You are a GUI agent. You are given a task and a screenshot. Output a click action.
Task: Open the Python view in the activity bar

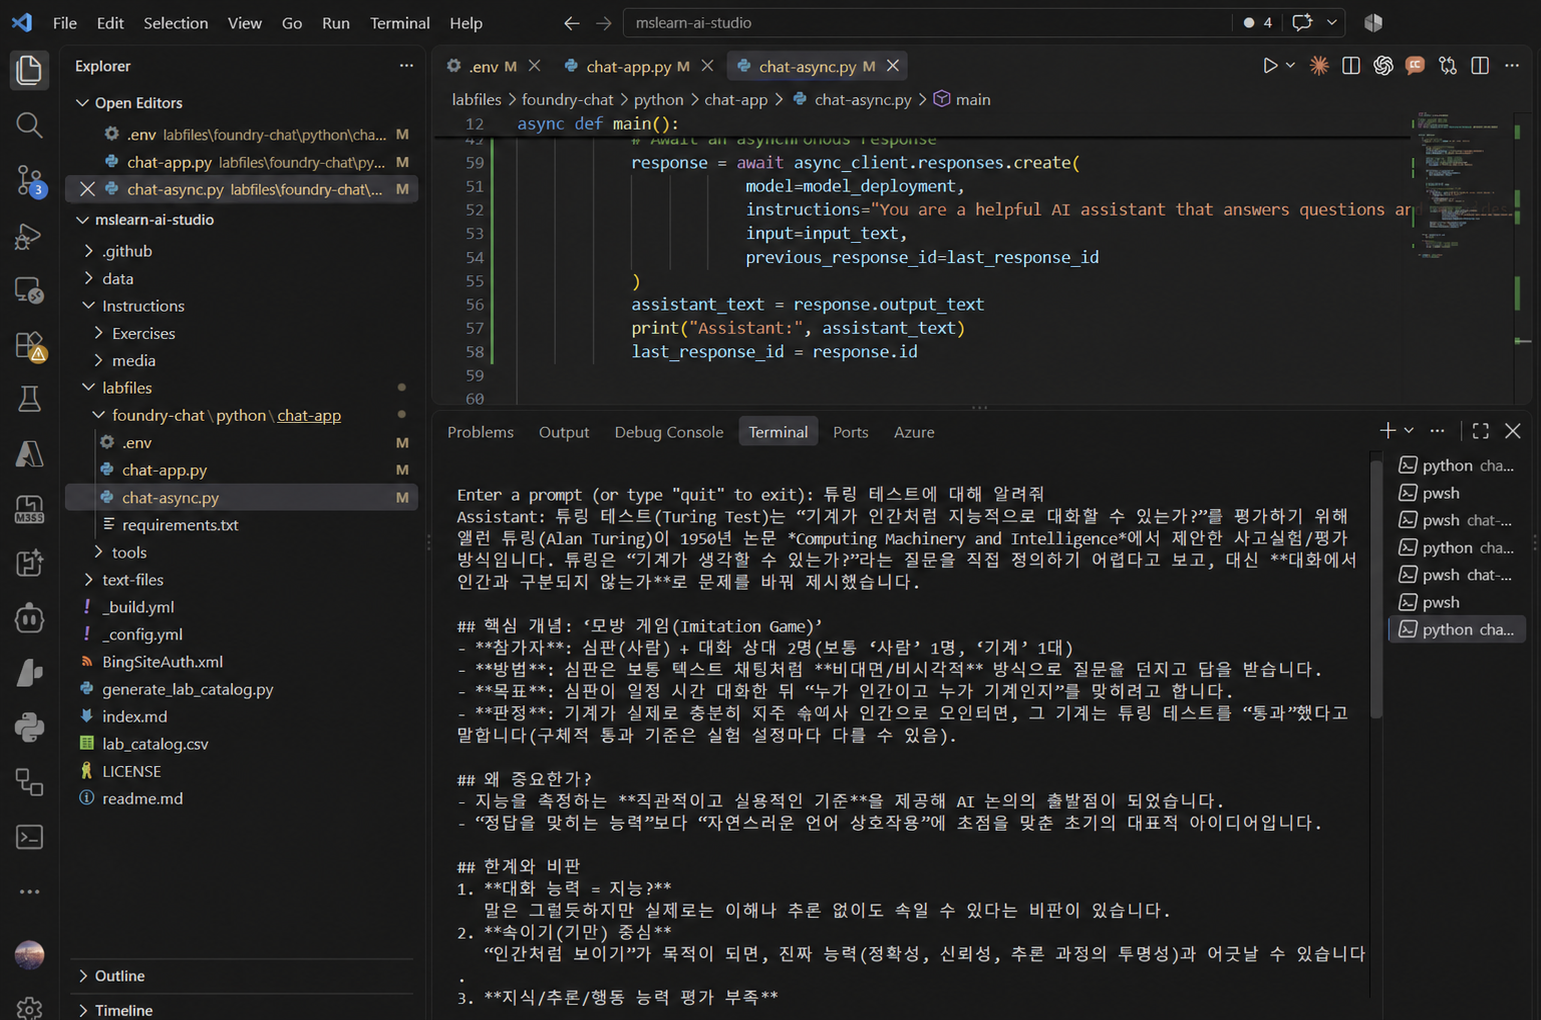click(x=29, y=727)
